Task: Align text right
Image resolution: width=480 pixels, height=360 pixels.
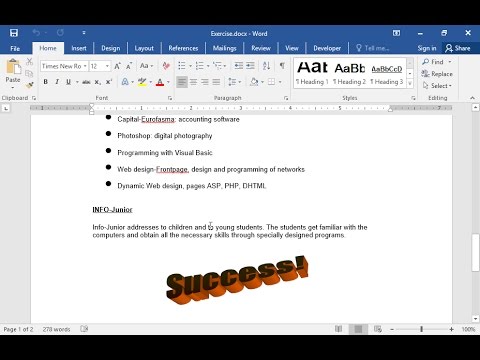Action: [x=205, y=82]
